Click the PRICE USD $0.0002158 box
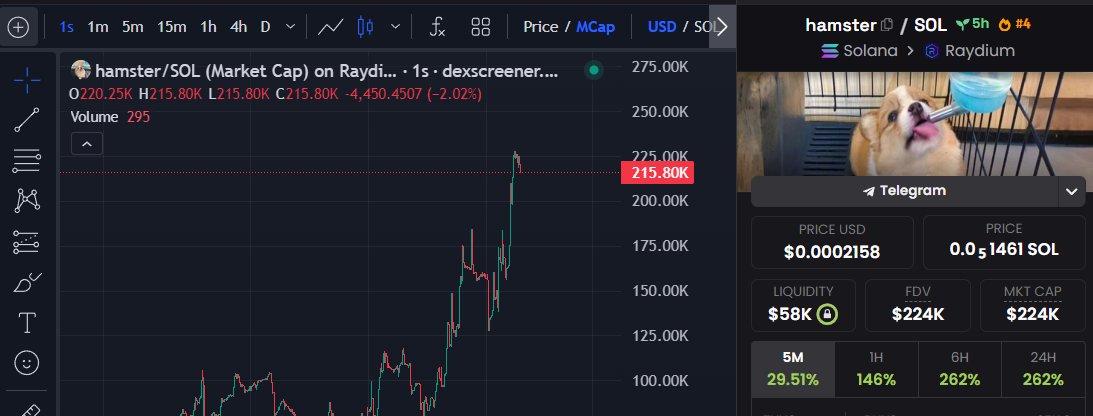The width and height of the screenshot is (1093, 416). click(x=832, y=242)
